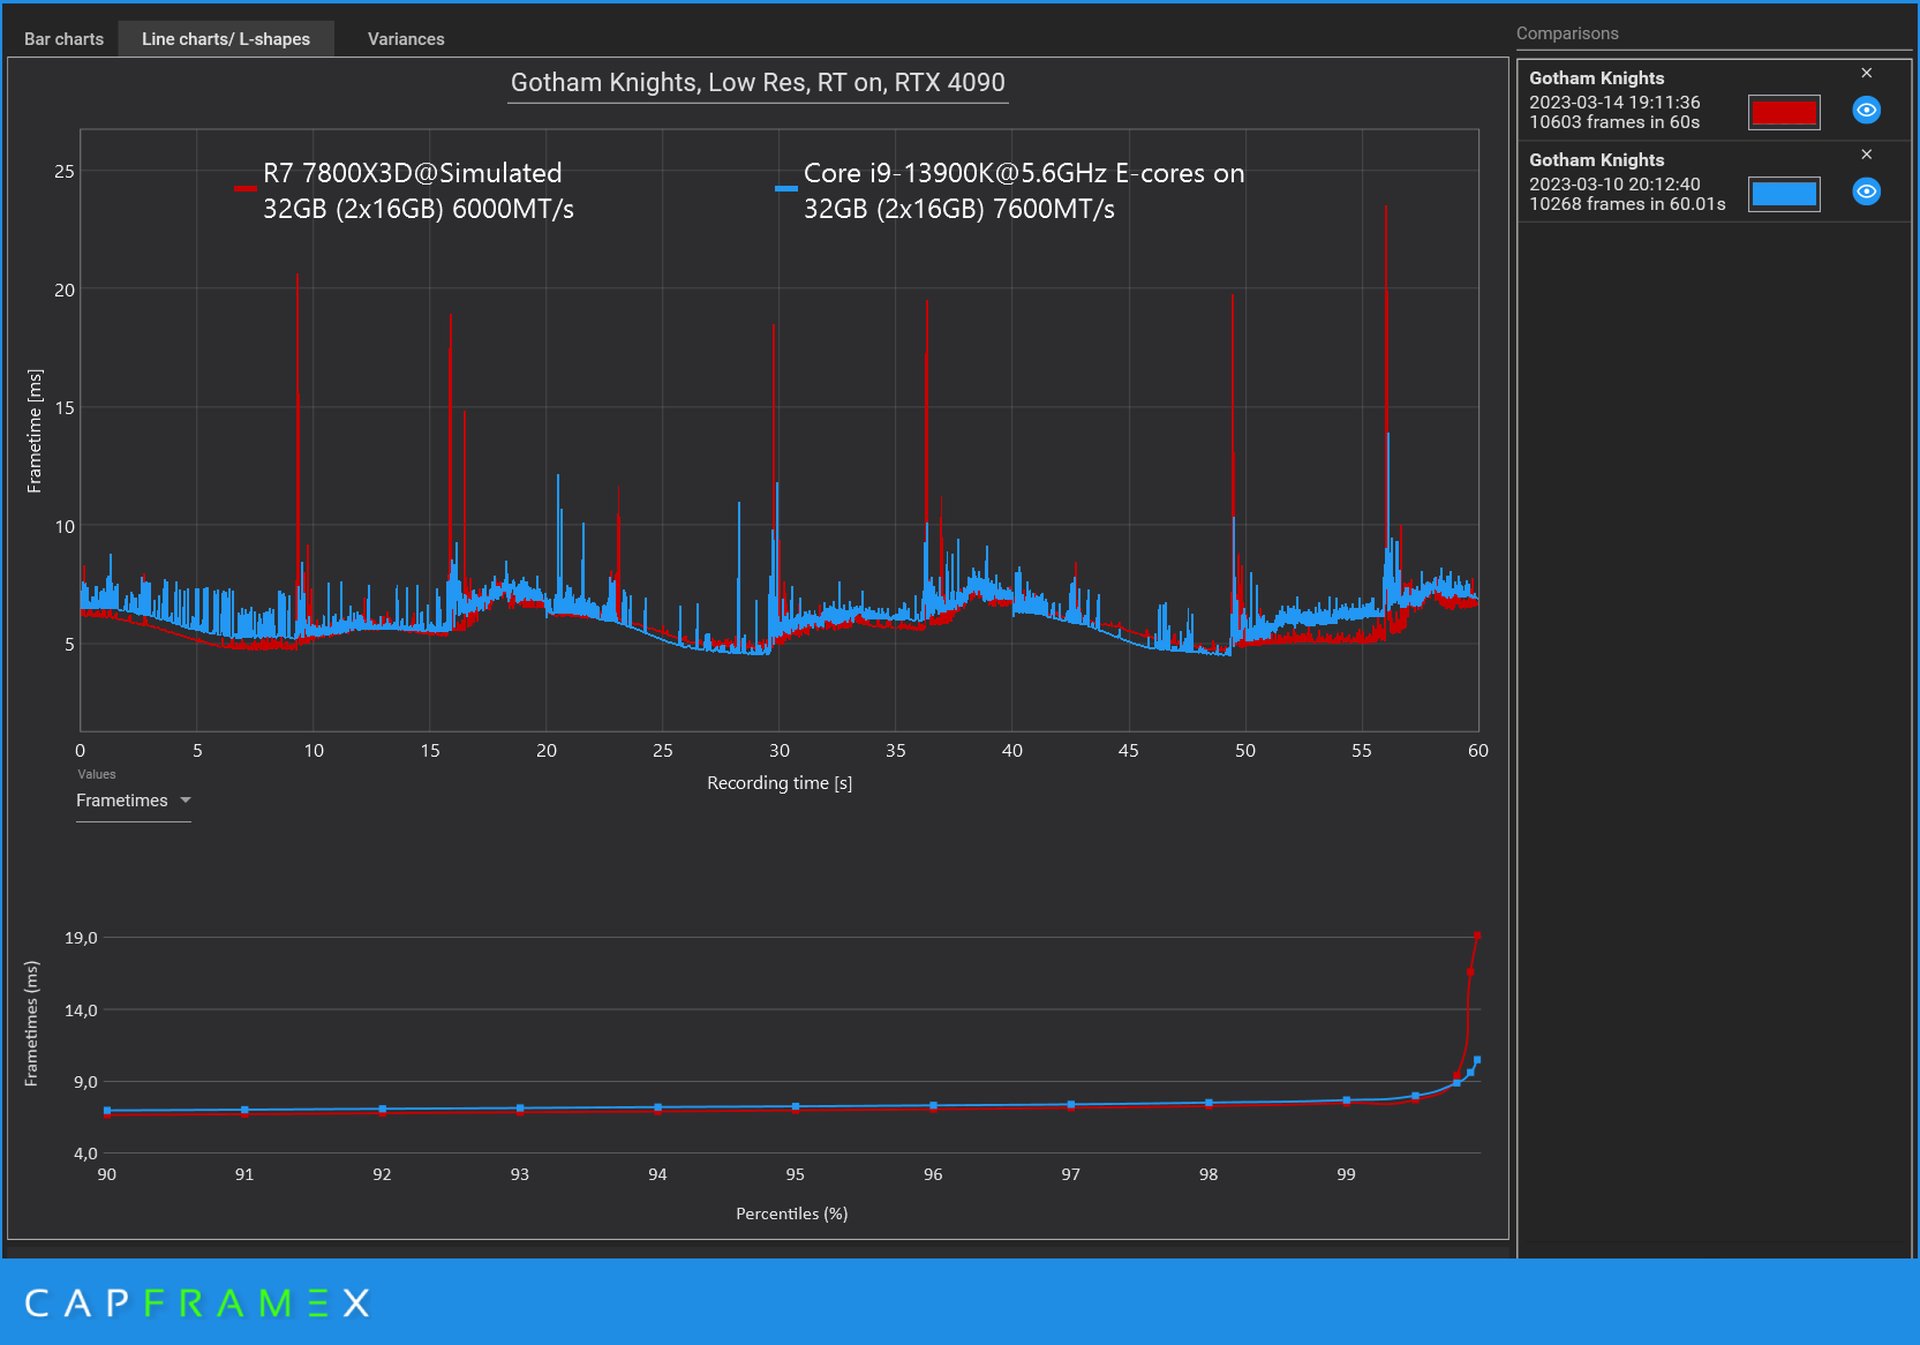Toggle visibility of the red 19:11:36 comparison

[1866, 110]
